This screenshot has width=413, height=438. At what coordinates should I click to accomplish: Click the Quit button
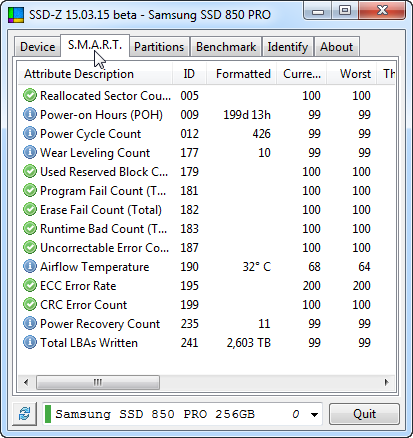point(364,414)
